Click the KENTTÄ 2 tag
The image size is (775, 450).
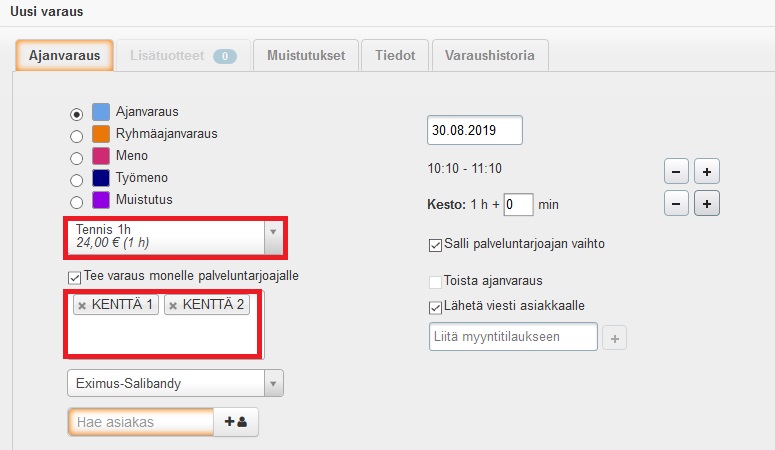coord(207,305)
